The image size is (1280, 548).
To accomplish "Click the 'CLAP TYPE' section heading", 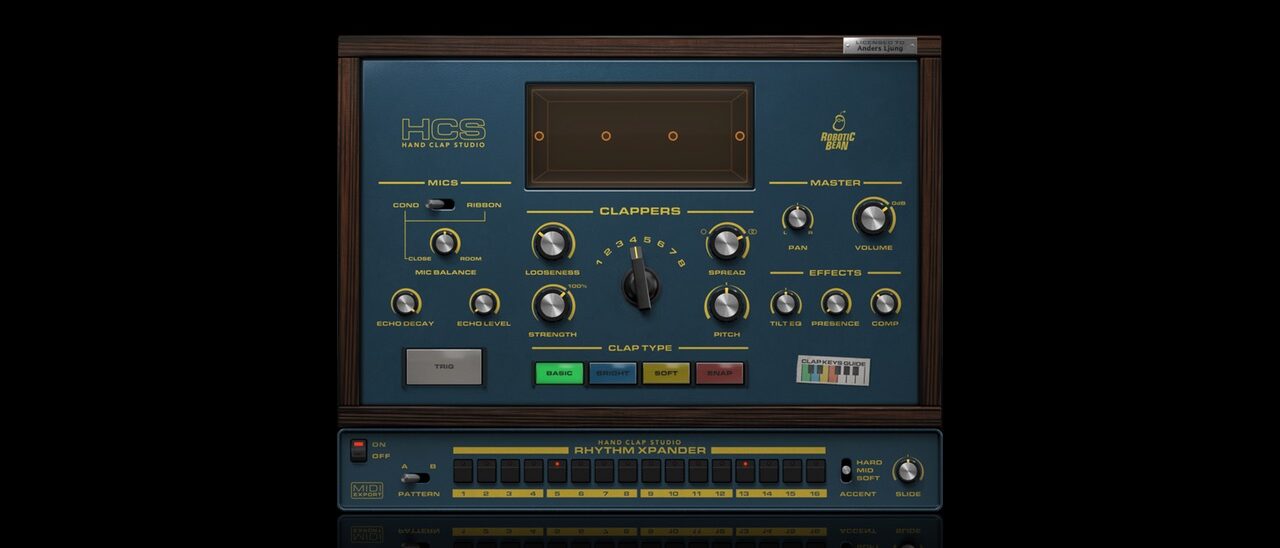I will 640,348.
